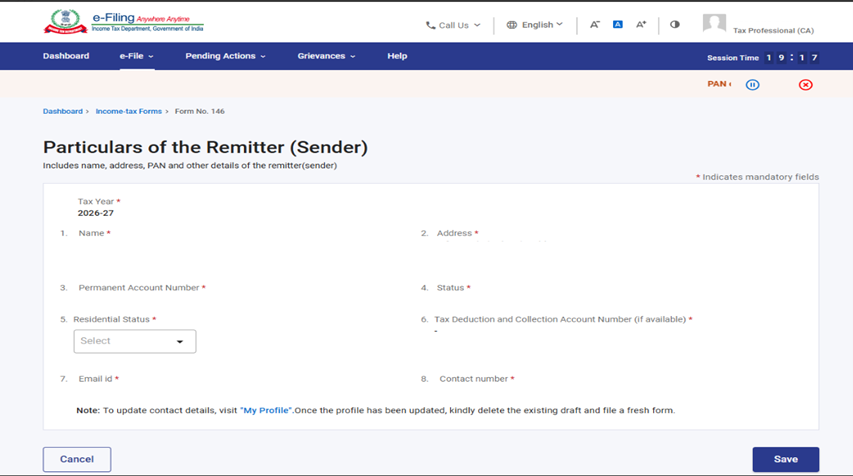Navigate to Income-tax Forms breadcrumb
The image size is (853, 476).
(129, 111)
